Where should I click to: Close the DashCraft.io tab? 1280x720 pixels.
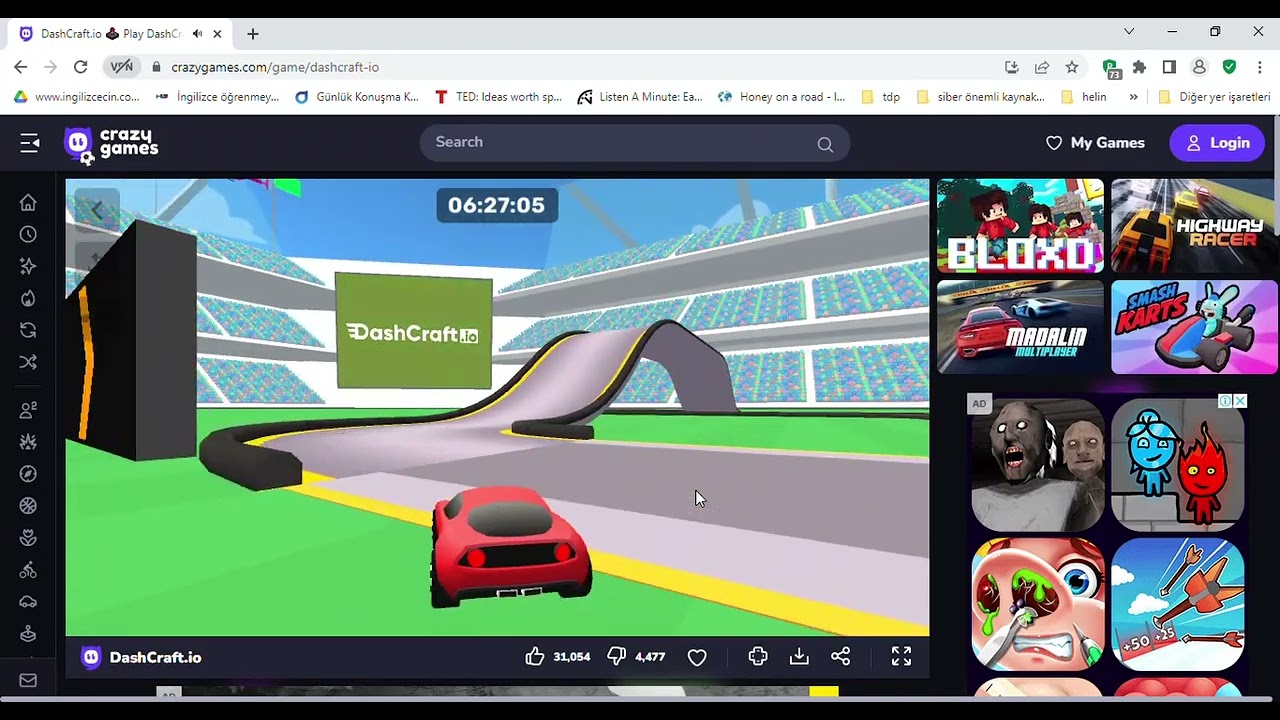pos(217,34)
